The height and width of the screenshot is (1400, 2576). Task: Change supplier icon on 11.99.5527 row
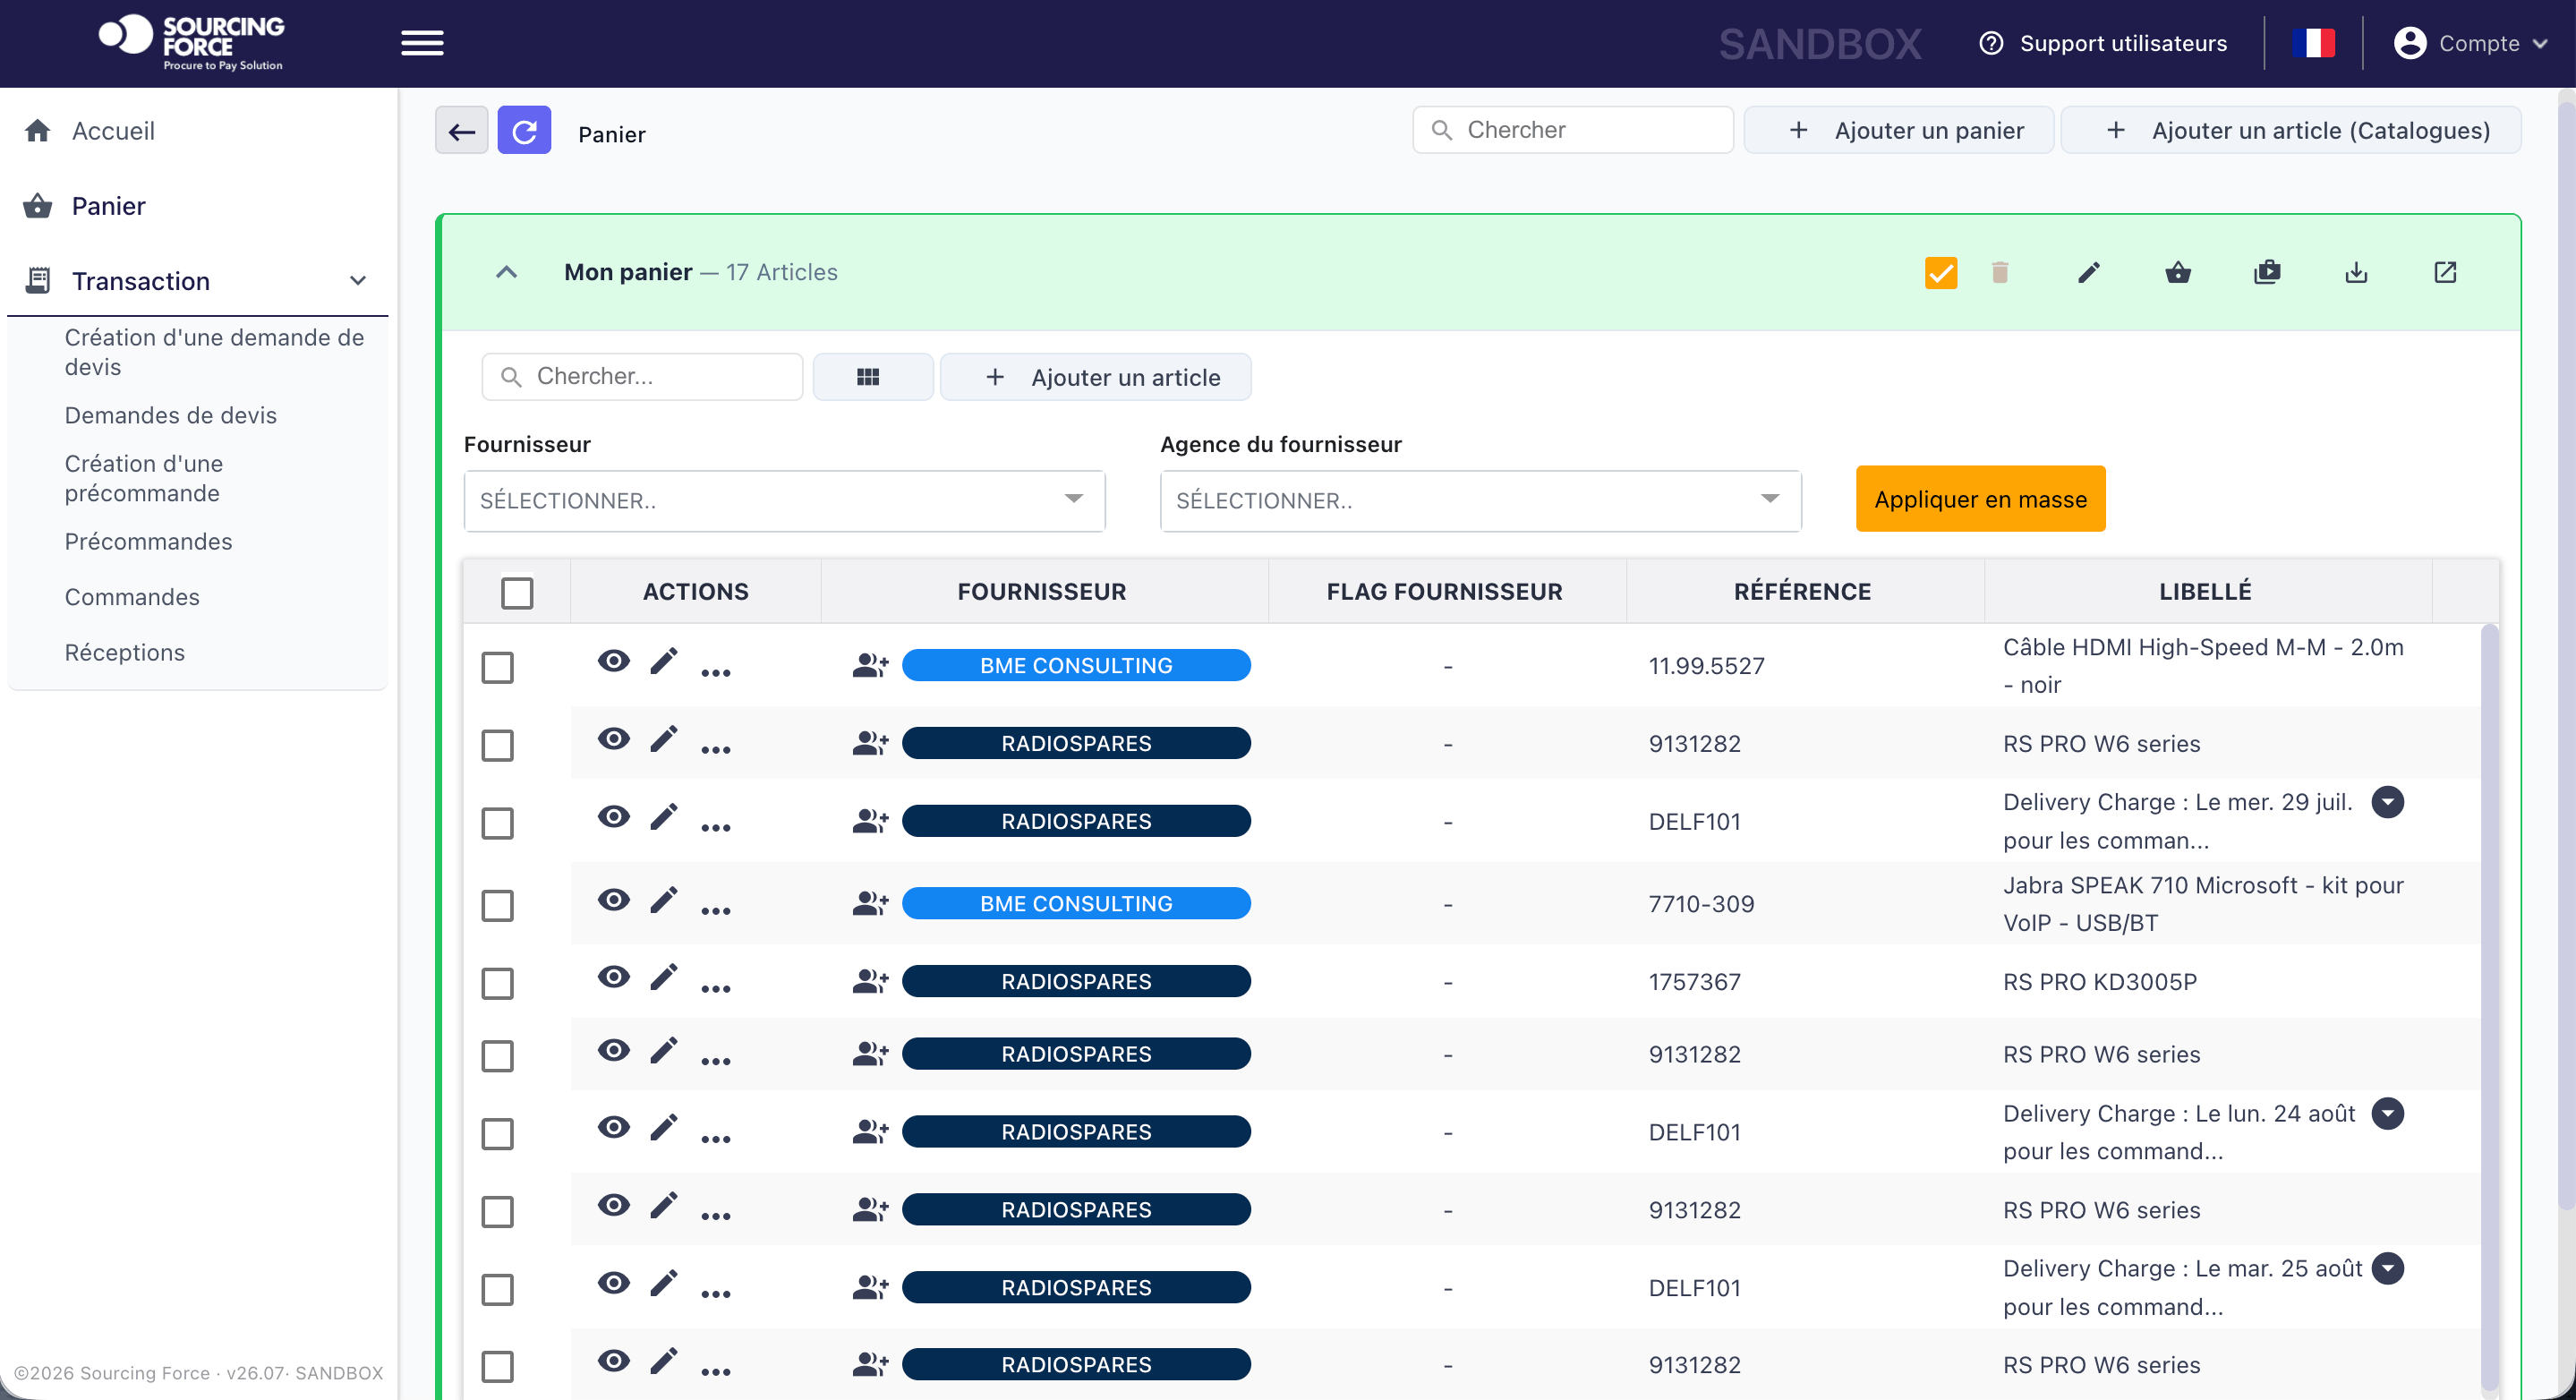coord(870,665)
